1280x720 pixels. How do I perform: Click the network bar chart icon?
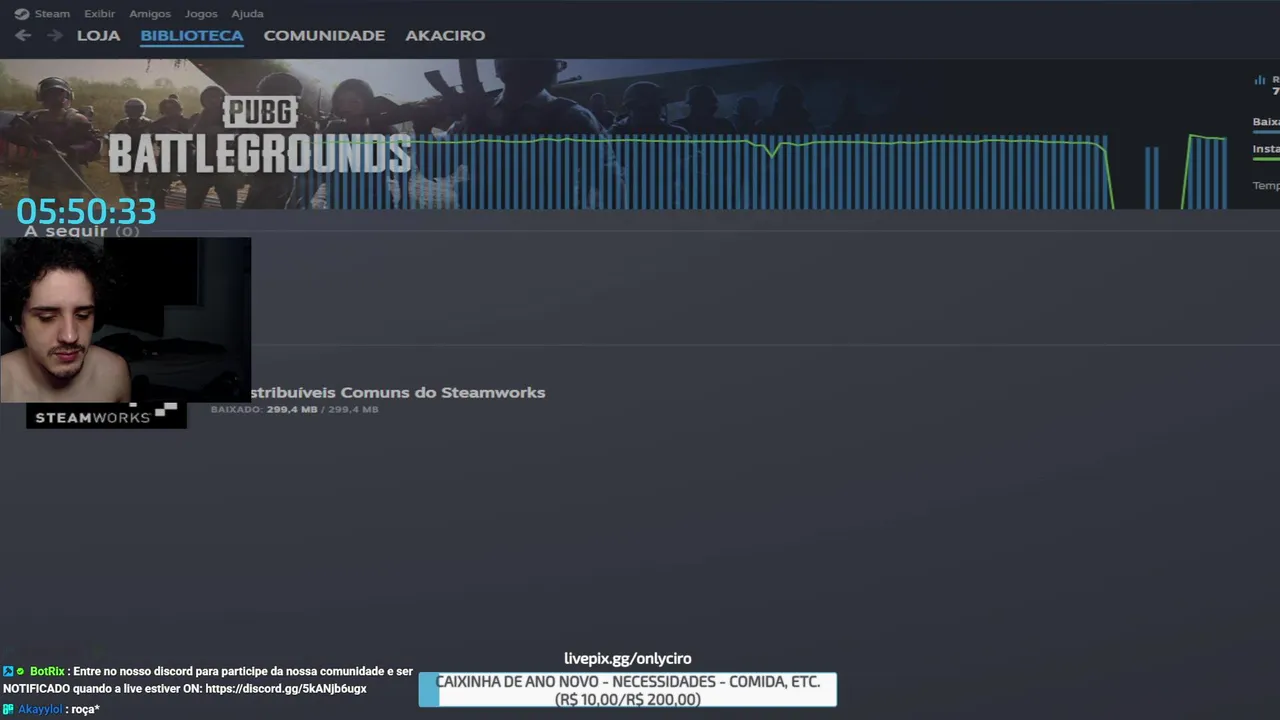point(1260,80)
